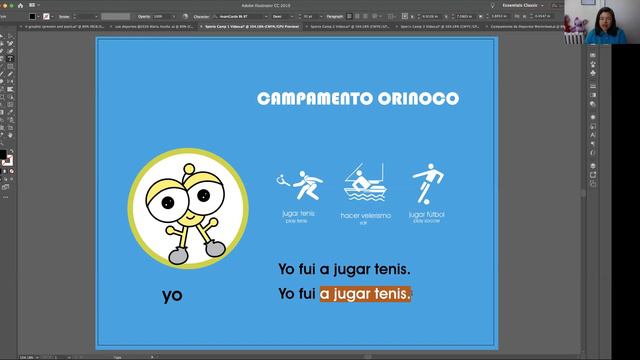This screenshot has height=360, width=640.
Task: Click the jugar fútbol soccer player graphic
Action: 427,184
